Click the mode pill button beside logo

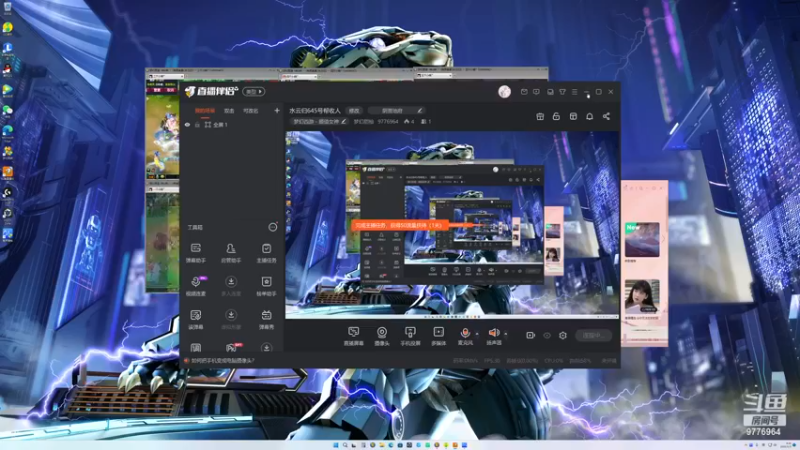pyautogui.click(x=254, y=92)
